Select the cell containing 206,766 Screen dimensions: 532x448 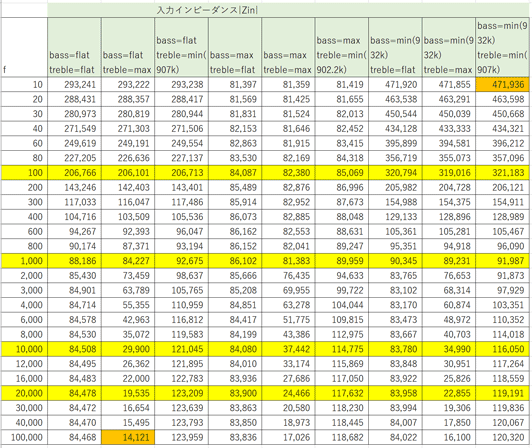[x=74, y=172]
